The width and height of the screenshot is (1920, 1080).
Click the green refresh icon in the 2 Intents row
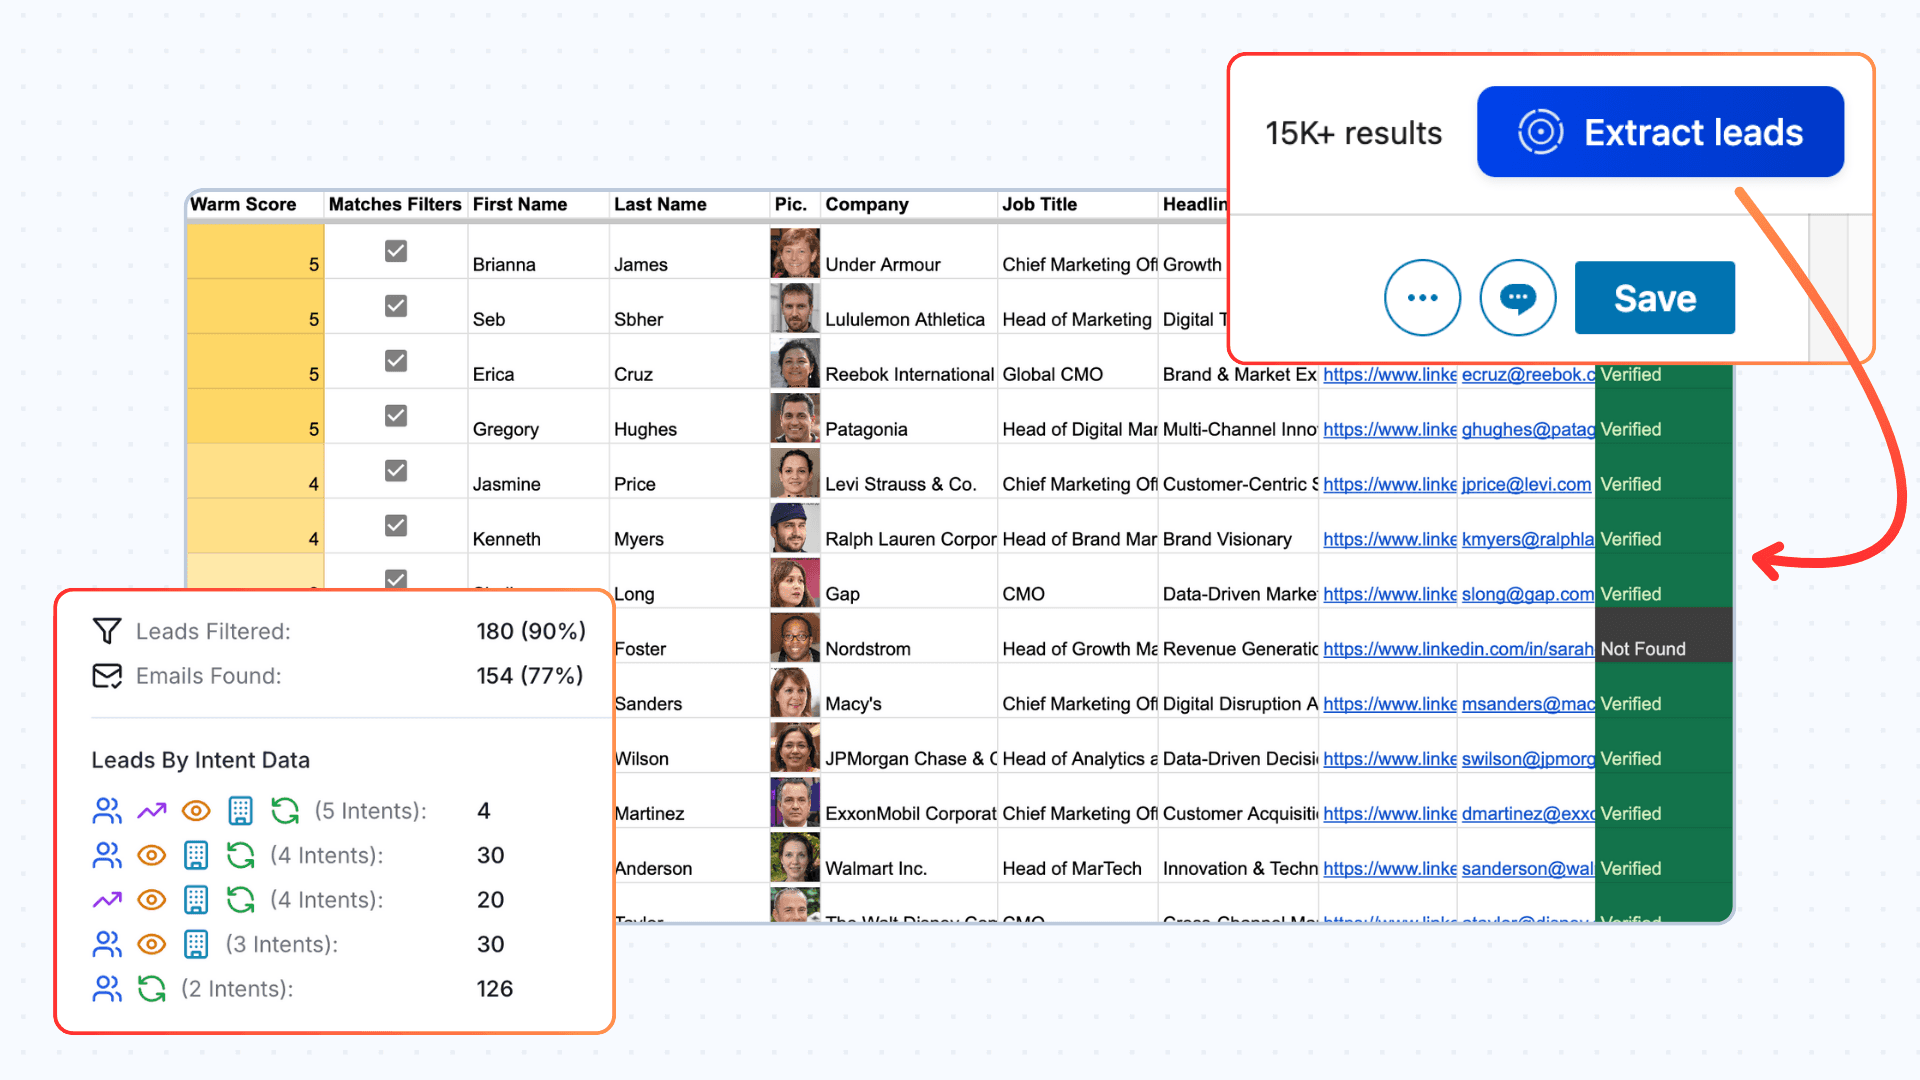tap(151, 989)
